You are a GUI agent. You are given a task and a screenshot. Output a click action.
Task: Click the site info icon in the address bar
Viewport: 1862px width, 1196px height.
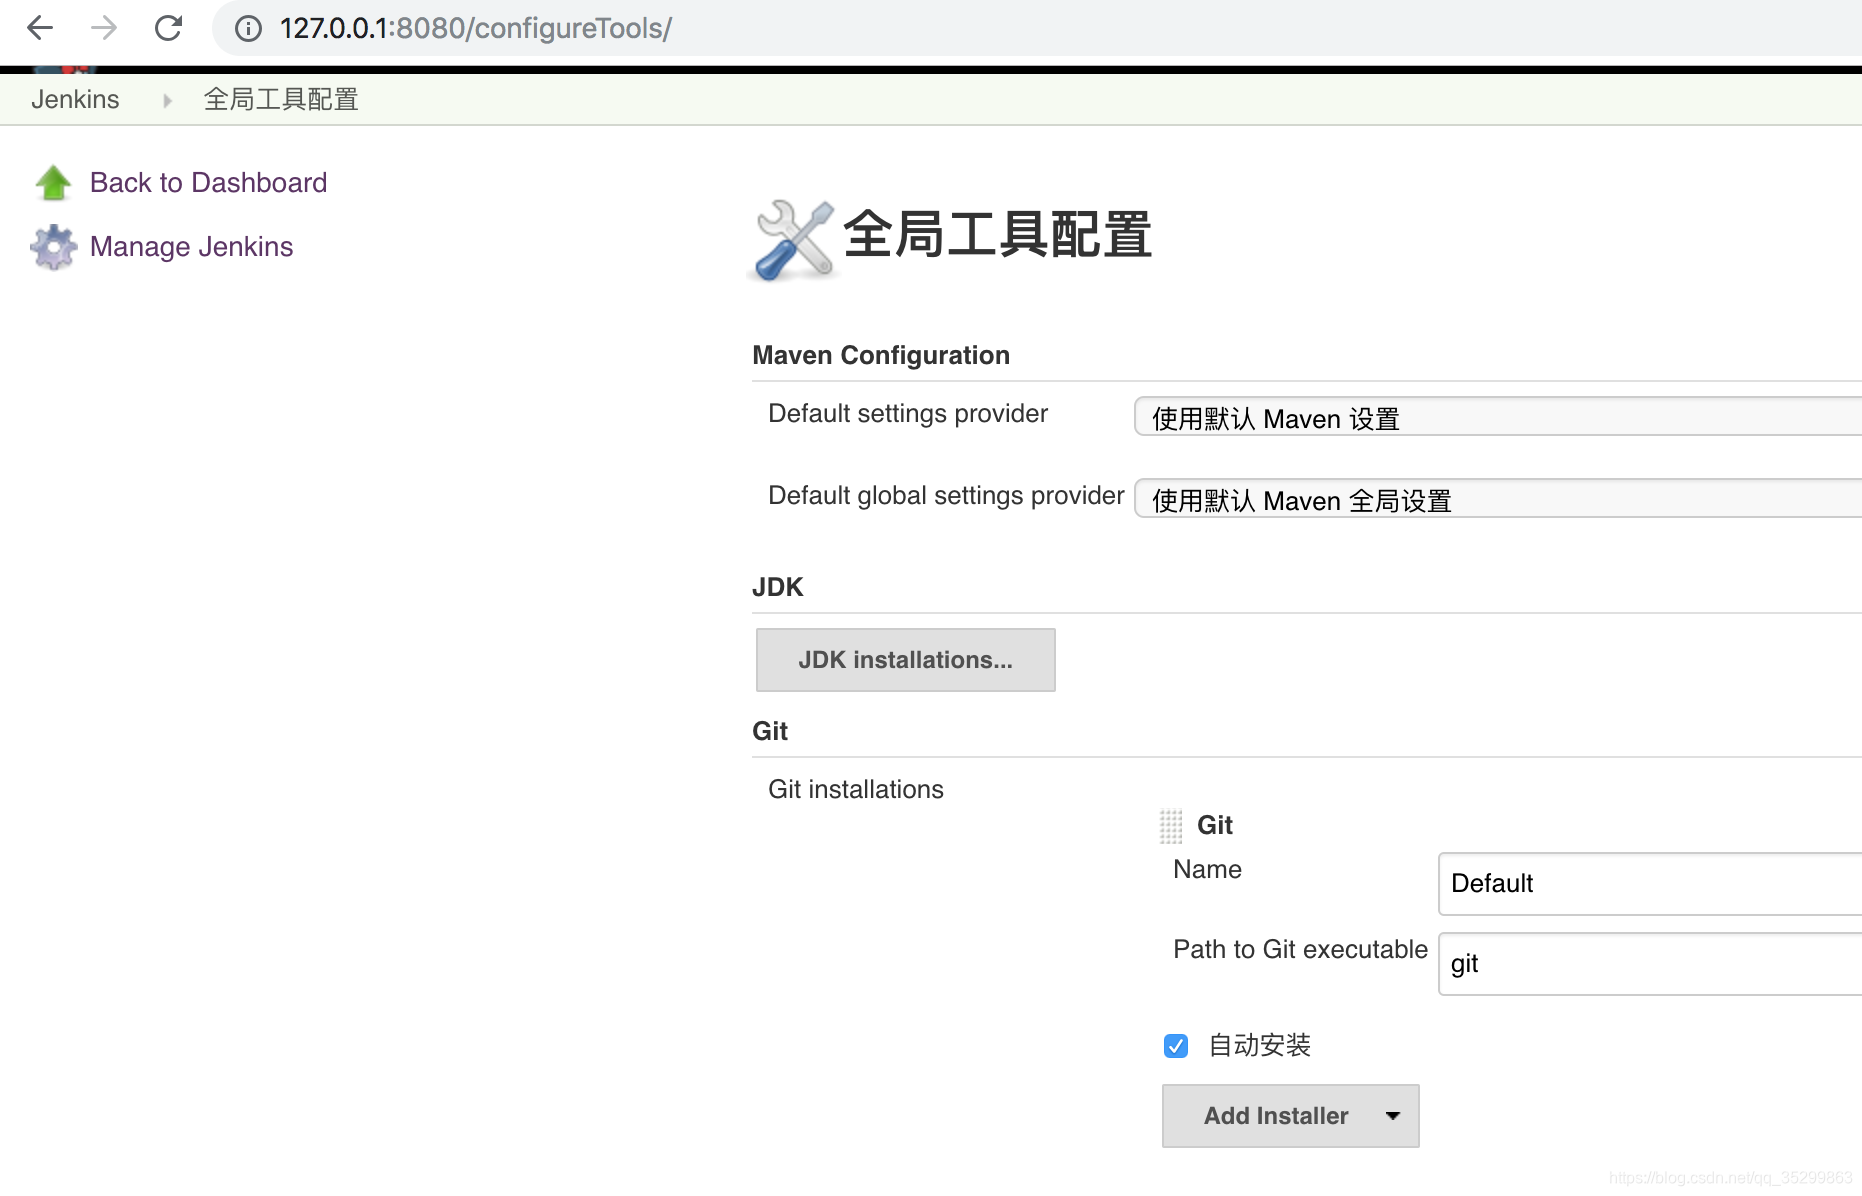tap(248, 28)
